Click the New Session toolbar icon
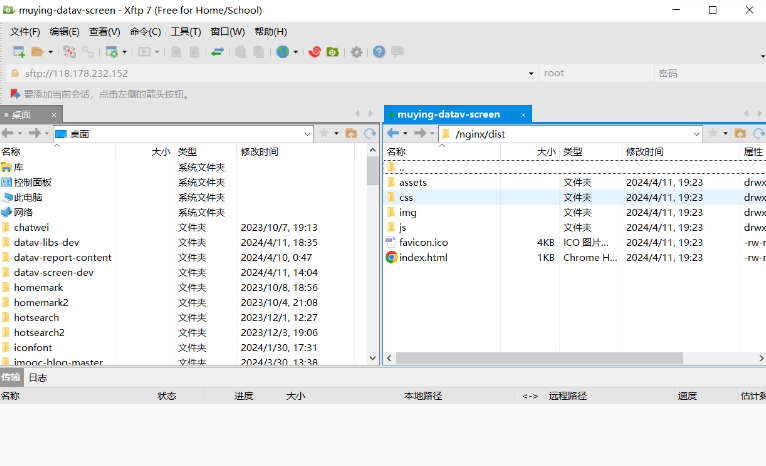 [x=19, y=51]
